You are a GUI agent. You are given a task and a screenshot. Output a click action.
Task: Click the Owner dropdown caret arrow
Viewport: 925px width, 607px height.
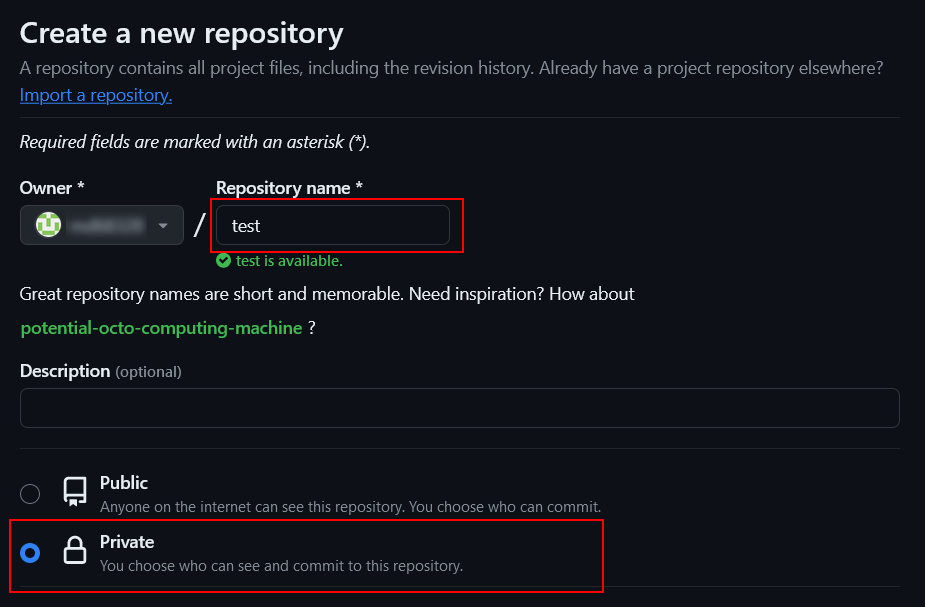(x=163, y=226)
